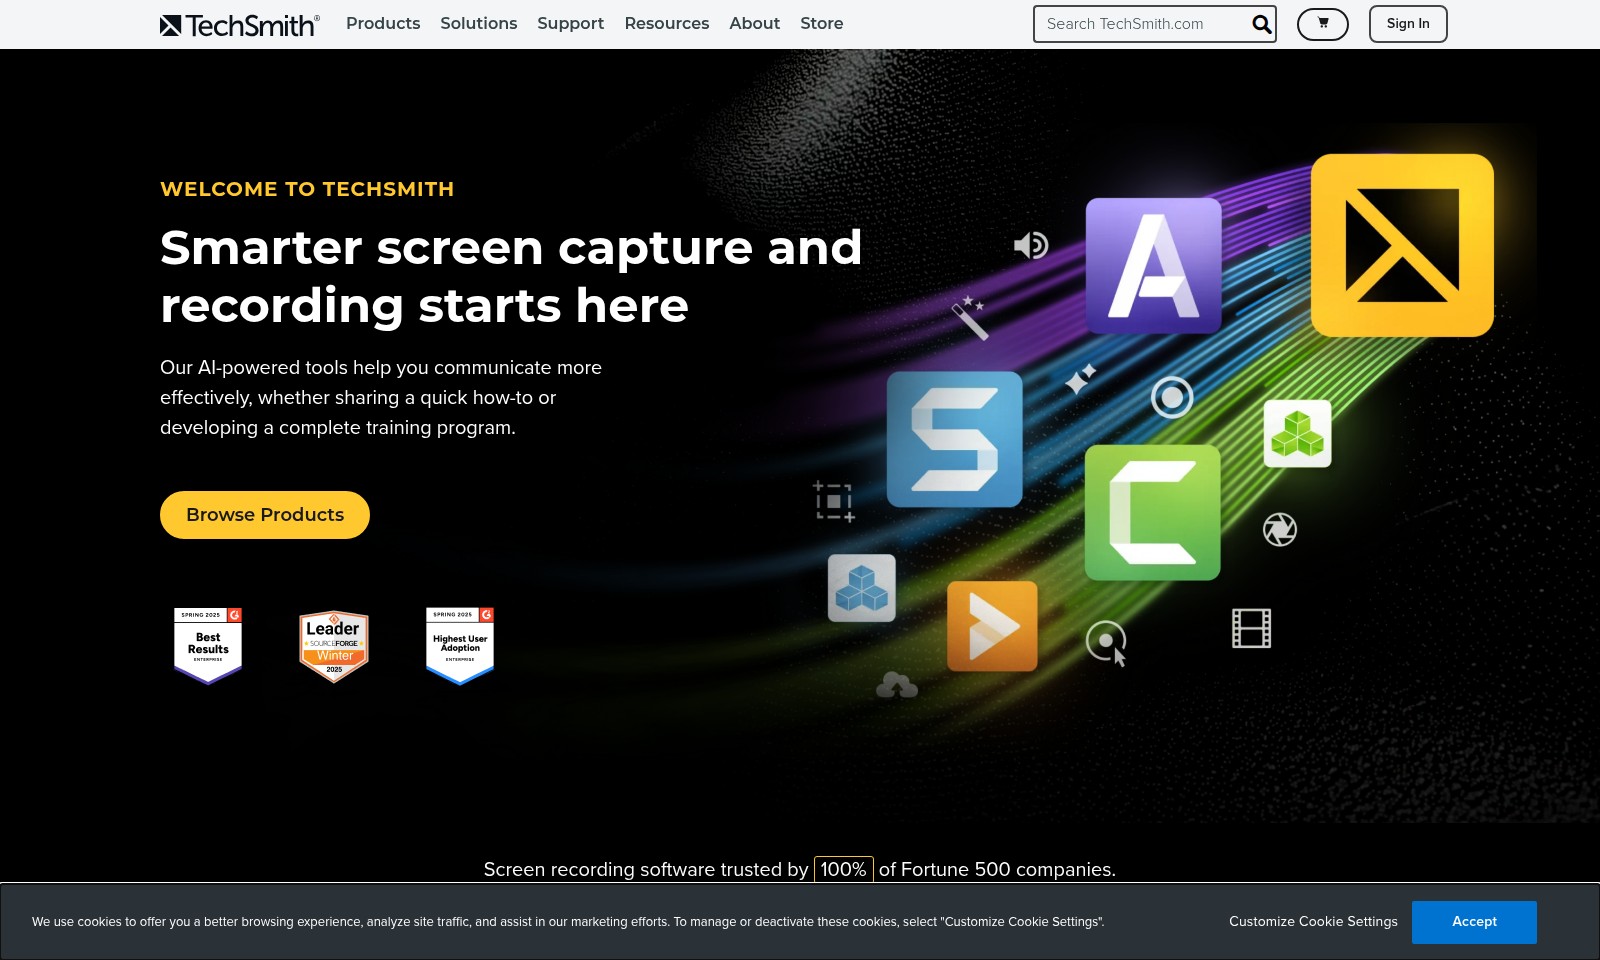Click the film strip icon

click(1251, 628)
